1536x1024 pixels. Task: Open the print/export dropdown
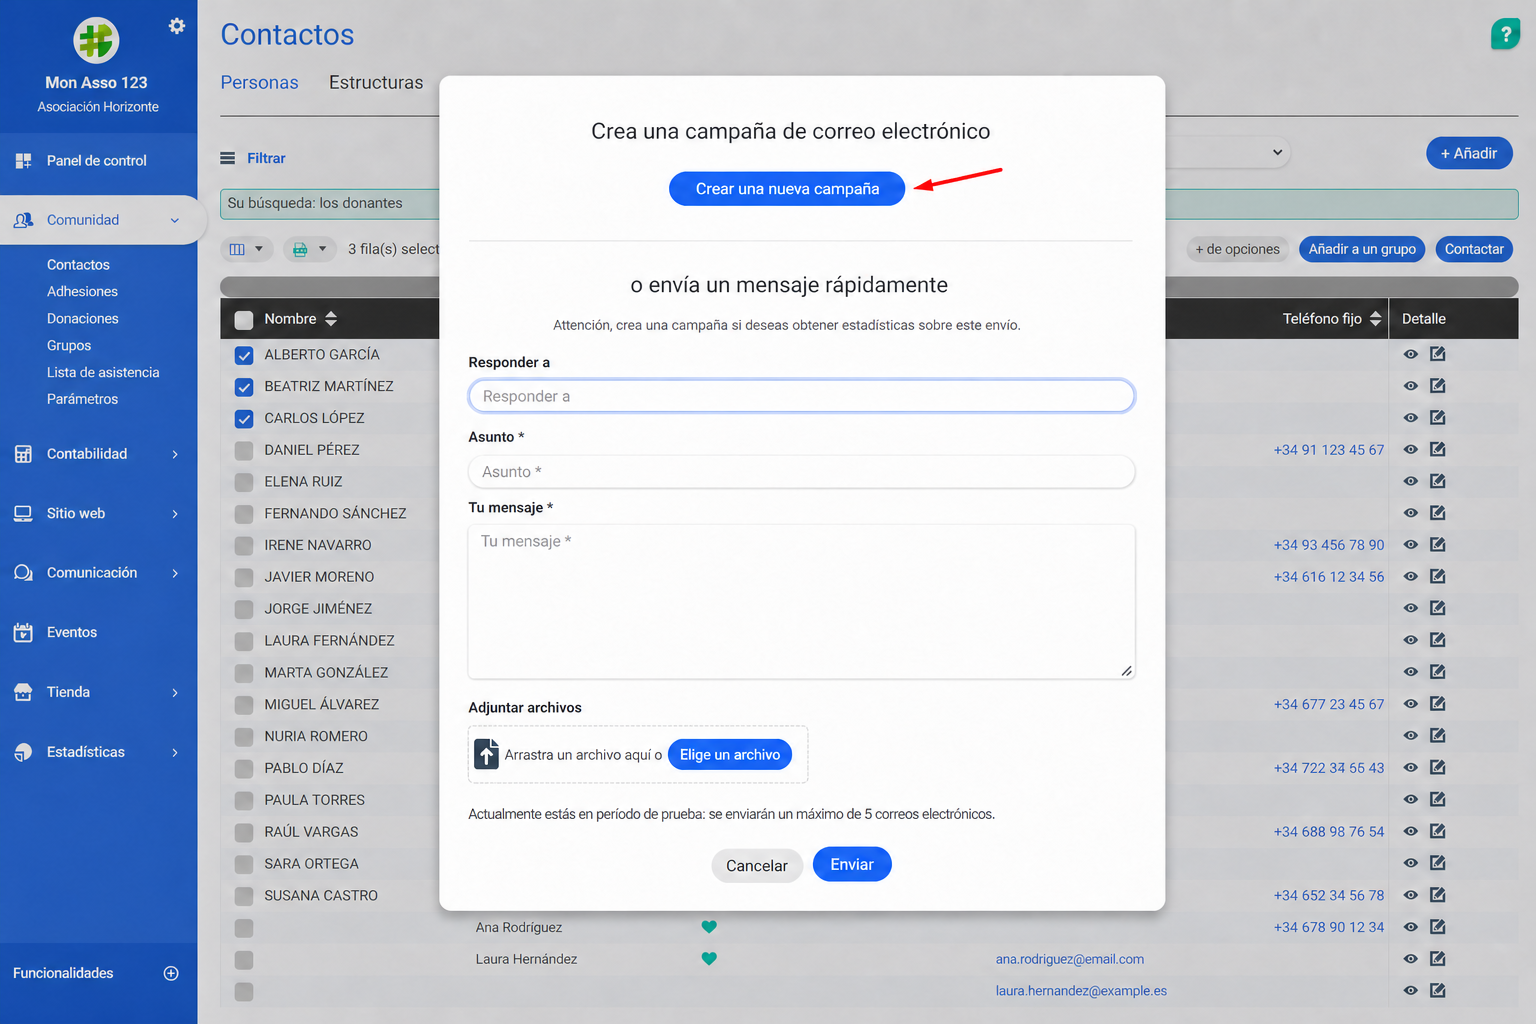(x=309, y=249)
